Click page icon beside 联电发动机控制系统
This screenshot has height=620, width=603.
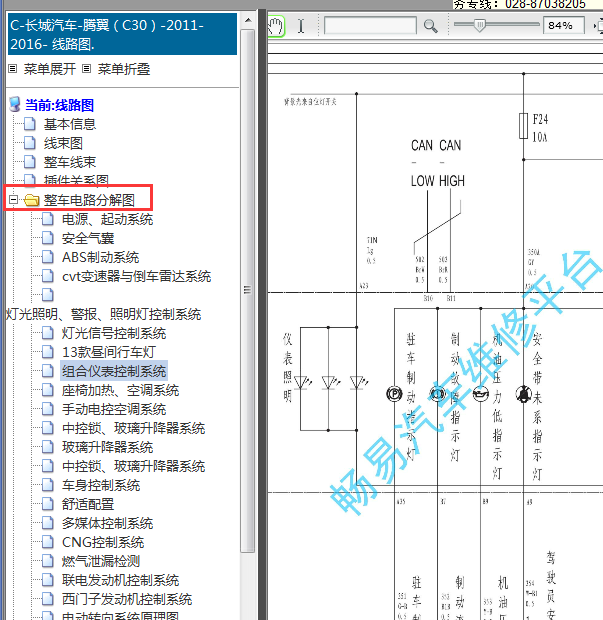48,580
